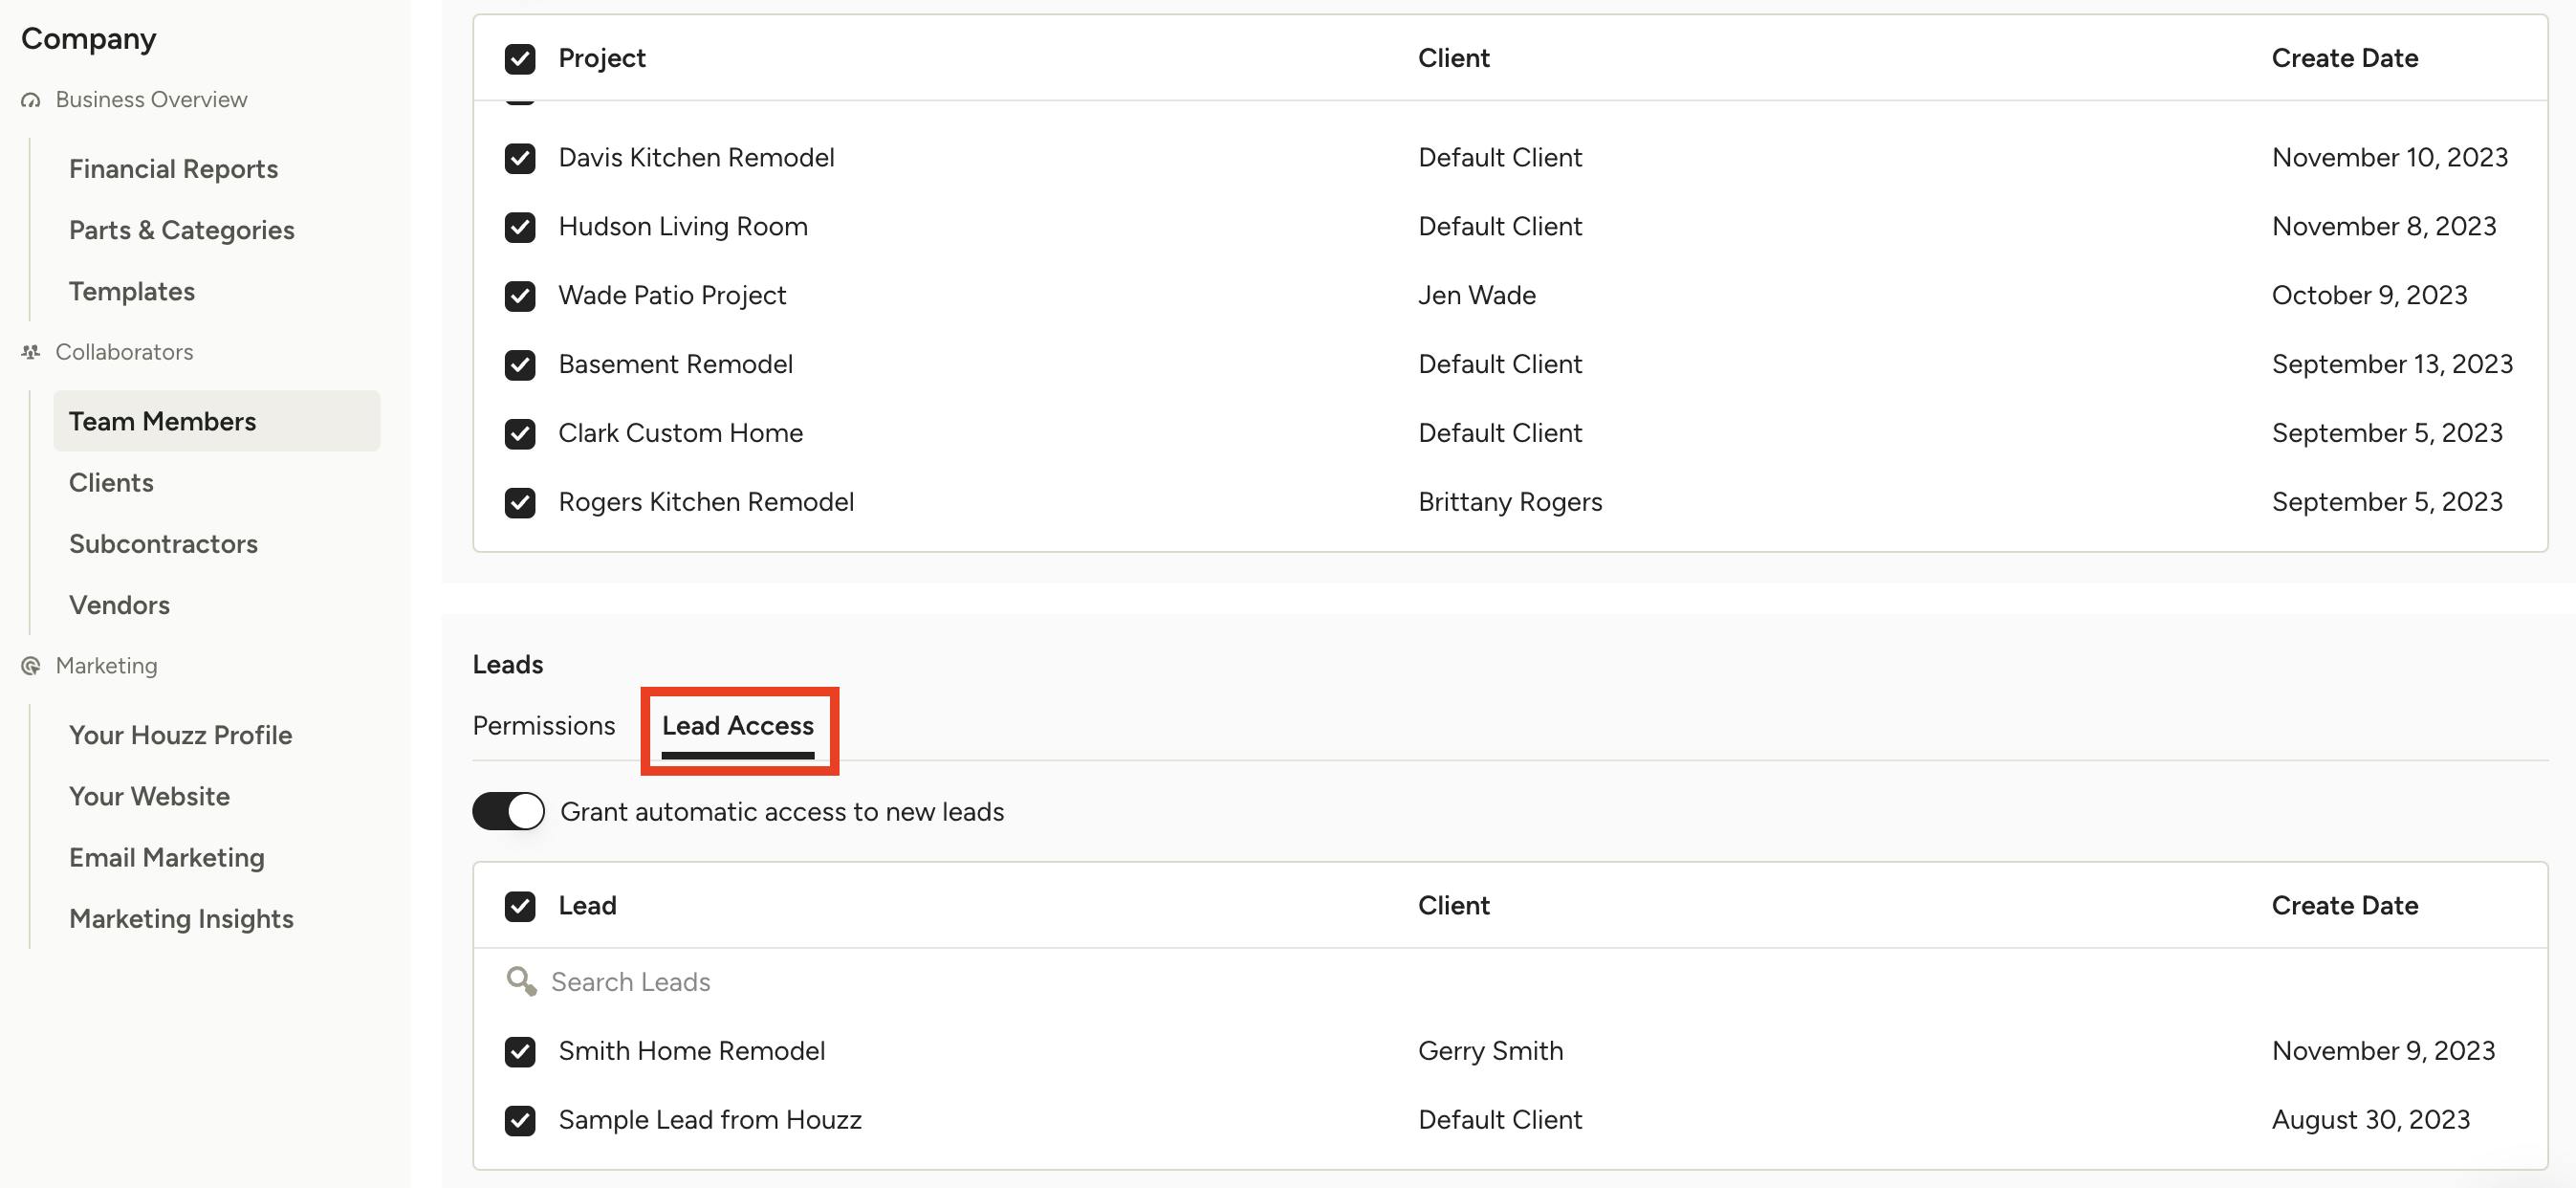Click the Collaborators people icon
Viewport: 2576px width, 1188px height.
click(31, 352)
